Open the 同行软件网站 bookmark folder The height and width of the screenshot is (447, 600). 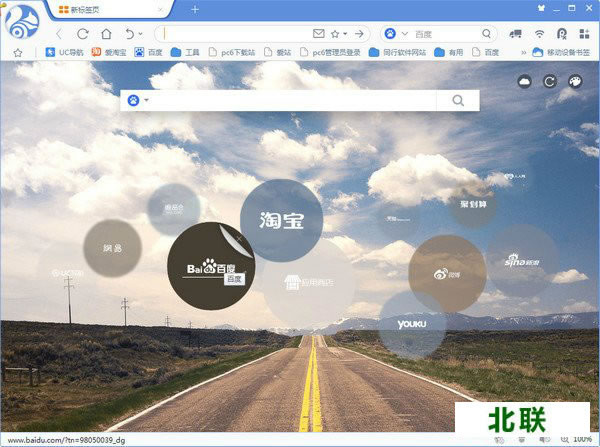point(397,52)
